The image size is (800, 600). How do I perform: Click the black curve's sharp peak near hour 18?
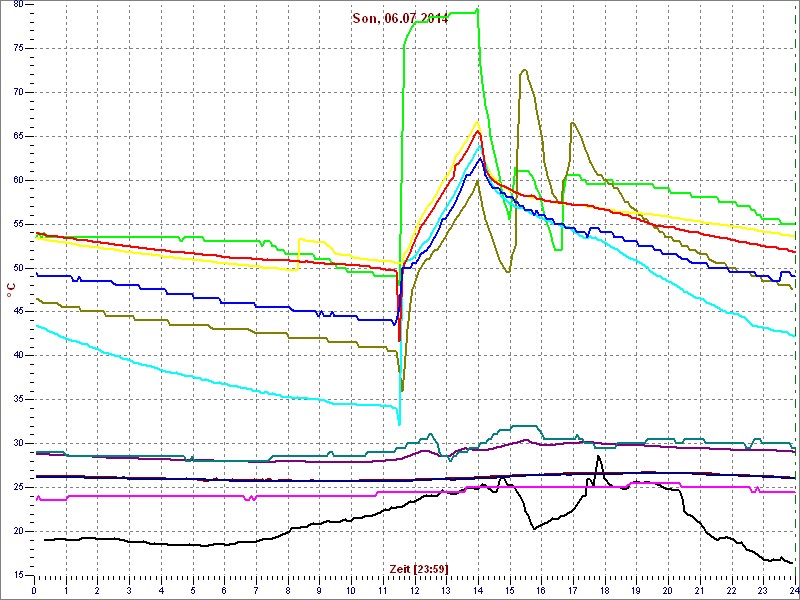(598, 456)
